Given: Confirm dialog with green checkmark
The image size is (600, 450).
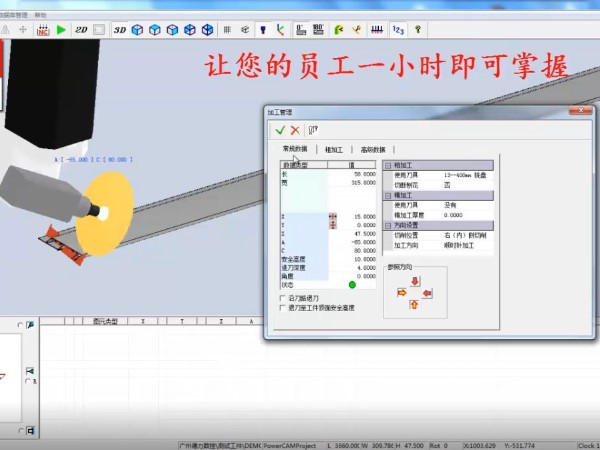Looking at the screenshot, I should tap(279, 130).
